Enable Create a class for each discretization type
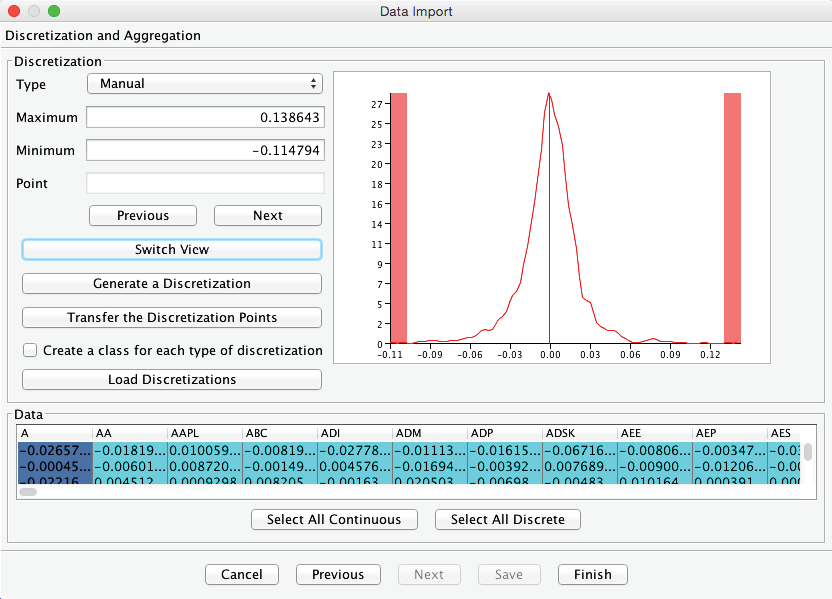The height and width of the screenshot is (599, 832). click(30, 350)
